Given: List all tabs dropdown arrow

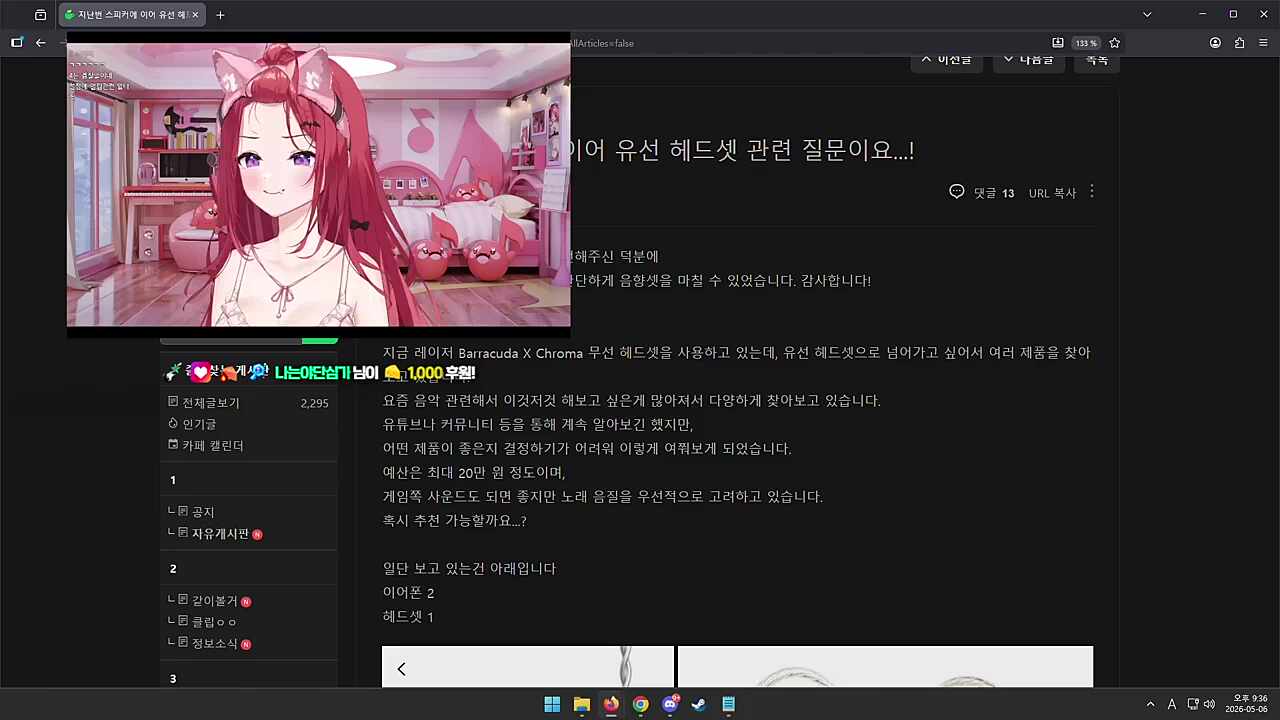Looking at the screenshot, I should tap(1147, 15).
